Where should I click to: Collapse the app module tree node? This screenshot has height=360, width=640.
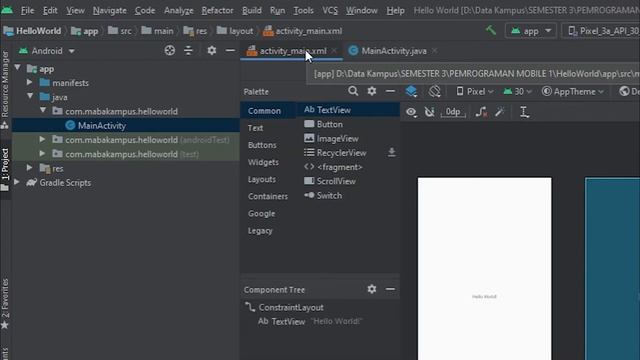coord(18,68)
